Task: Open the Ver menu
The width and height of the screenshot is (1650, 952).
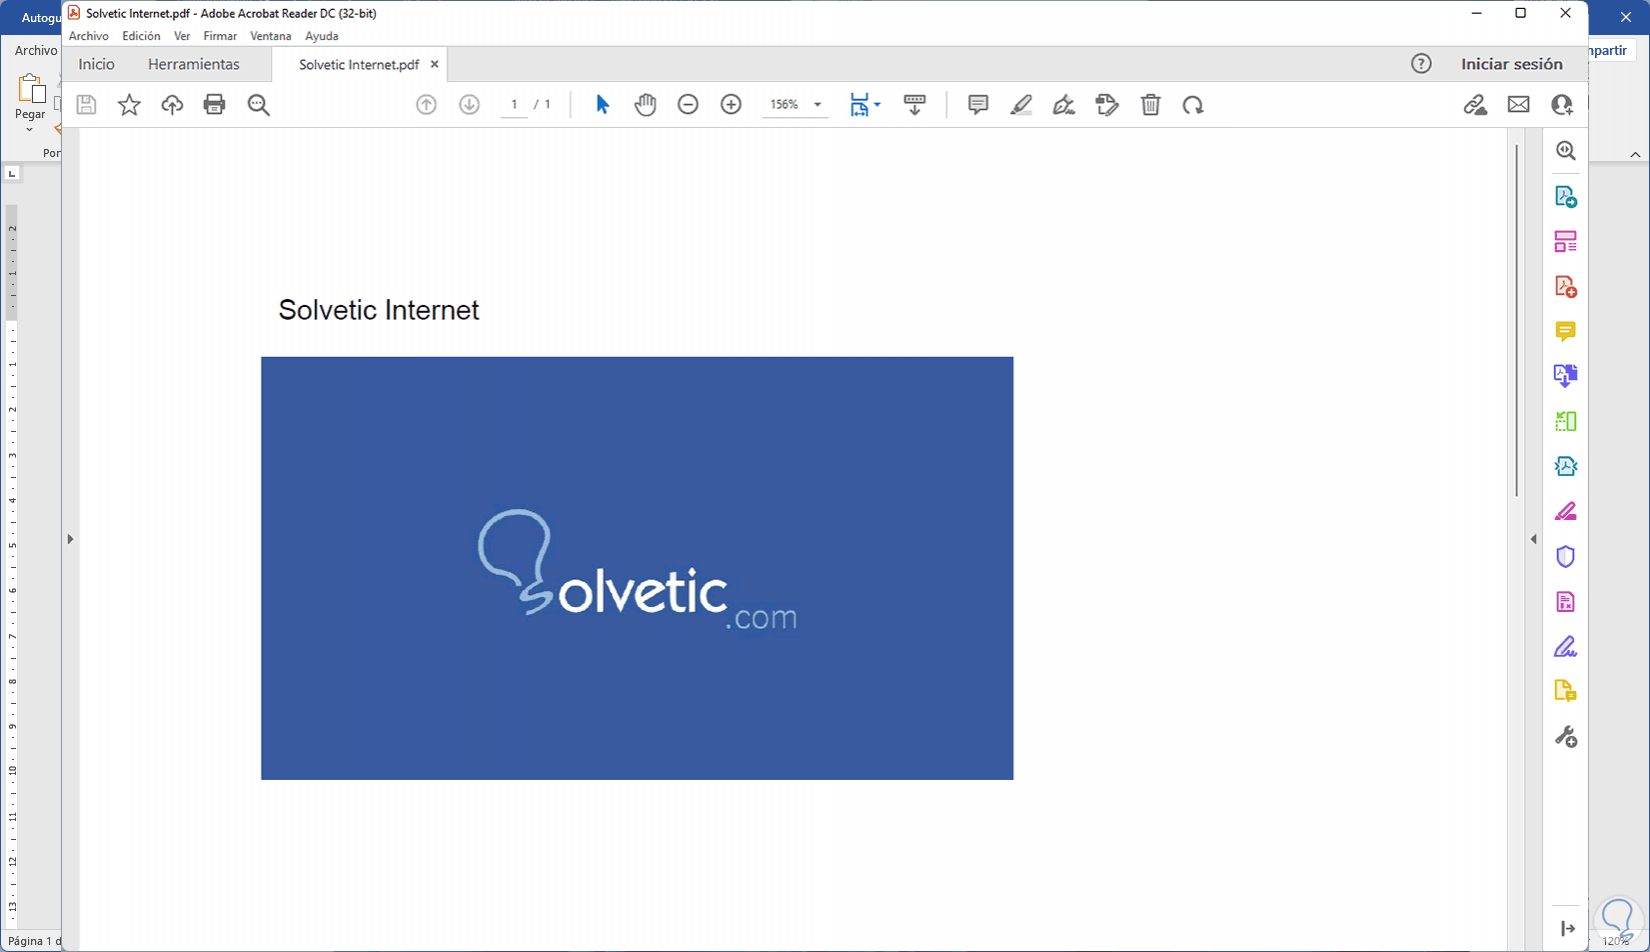Action: click(182, 36)
